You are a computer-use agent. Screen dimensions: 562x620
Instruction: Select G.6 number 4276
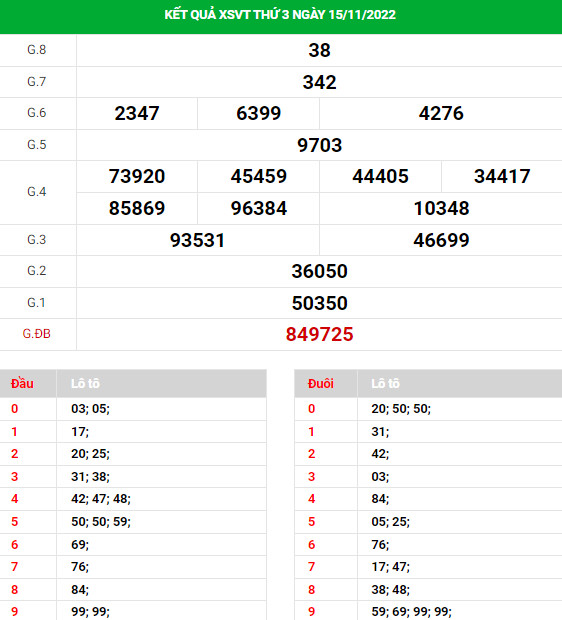coord(441,113)
